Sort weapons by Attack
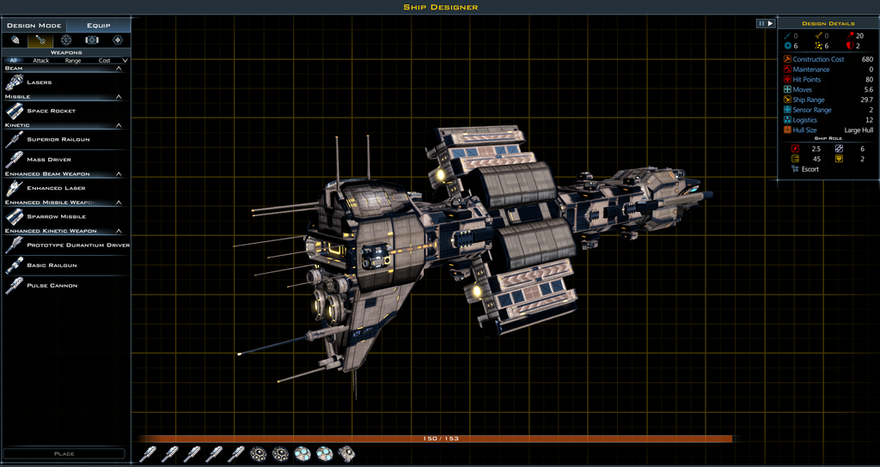880x467 pixels. coord(41,60)
